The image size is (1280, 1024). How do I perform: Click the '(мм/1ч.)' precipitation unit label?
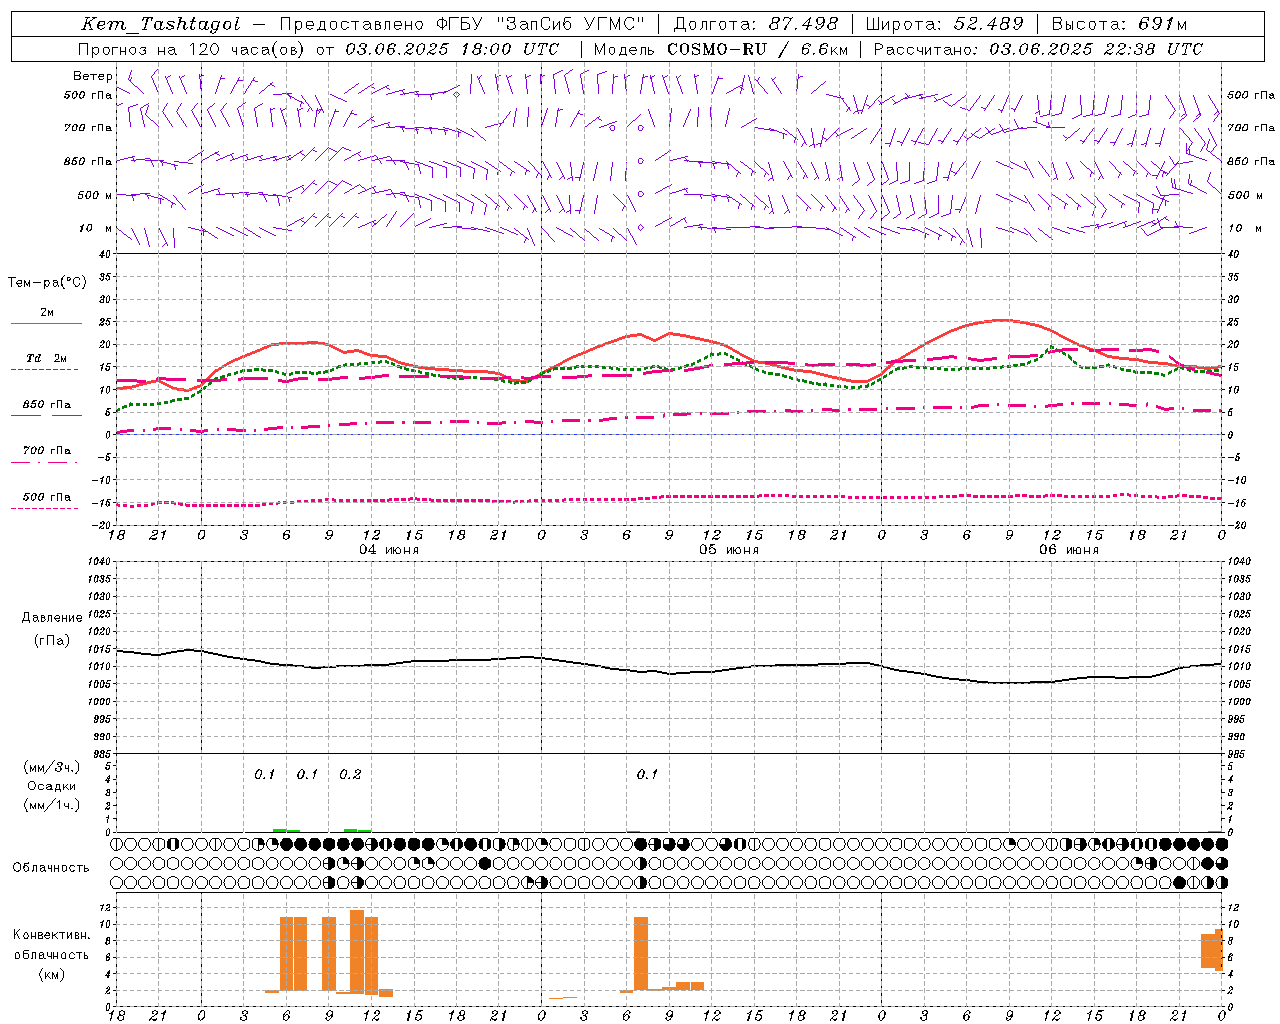tap(52, 805)
